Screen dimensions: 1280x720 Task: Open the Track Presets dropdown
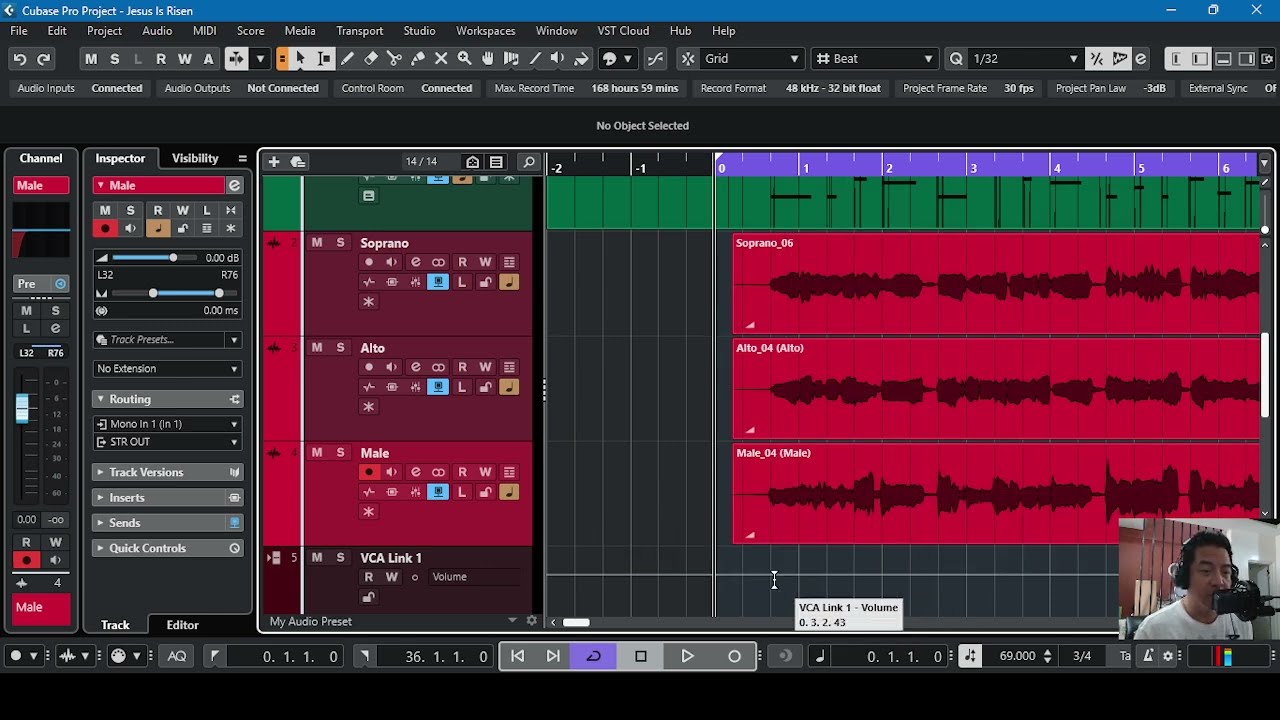pos(167,340)
